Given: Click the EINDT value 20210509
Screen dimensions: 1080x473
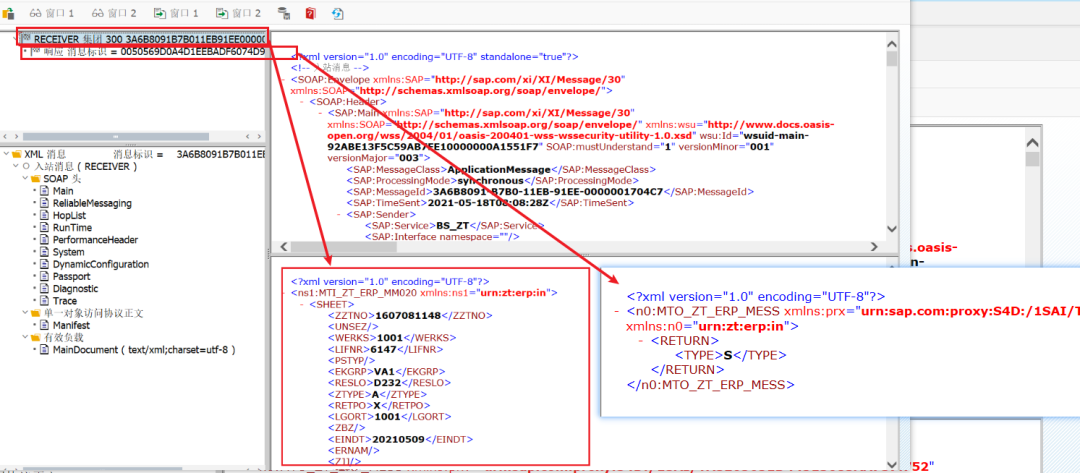Looking at the screenshot, I should click(399, 439).
